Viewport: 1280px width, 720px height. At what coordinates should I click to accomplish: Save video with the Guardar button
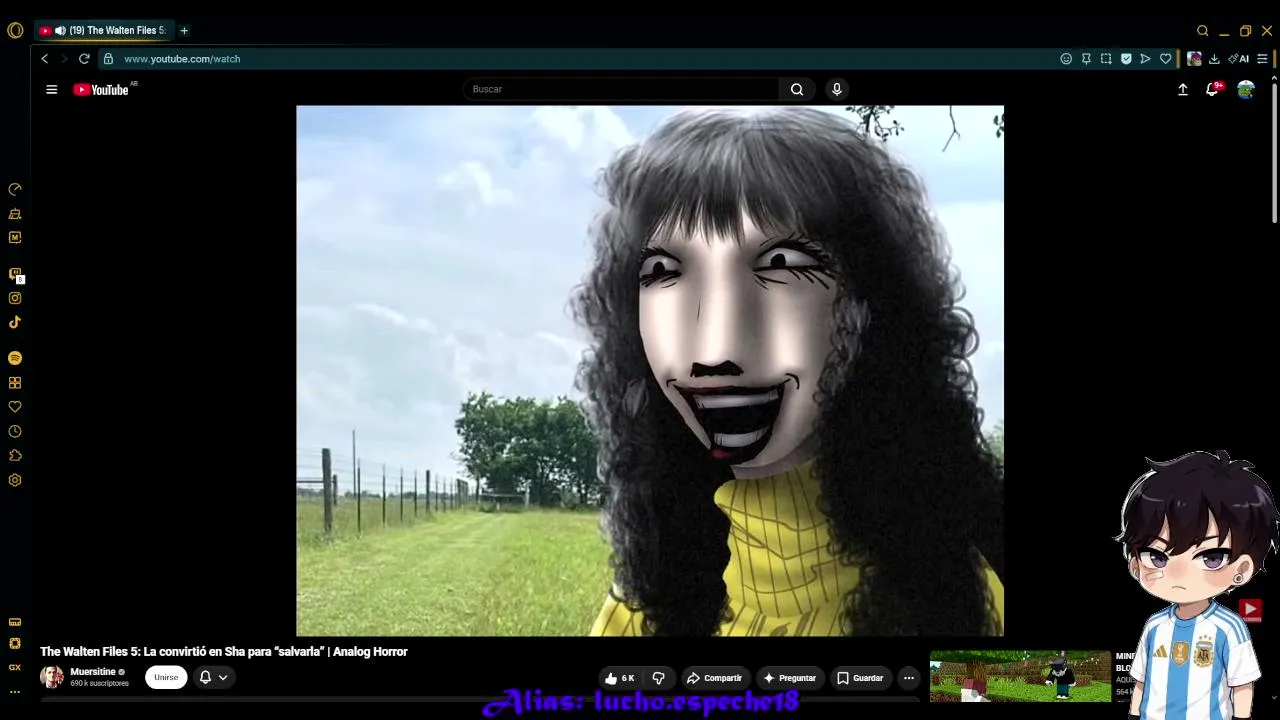click(860, 678)
